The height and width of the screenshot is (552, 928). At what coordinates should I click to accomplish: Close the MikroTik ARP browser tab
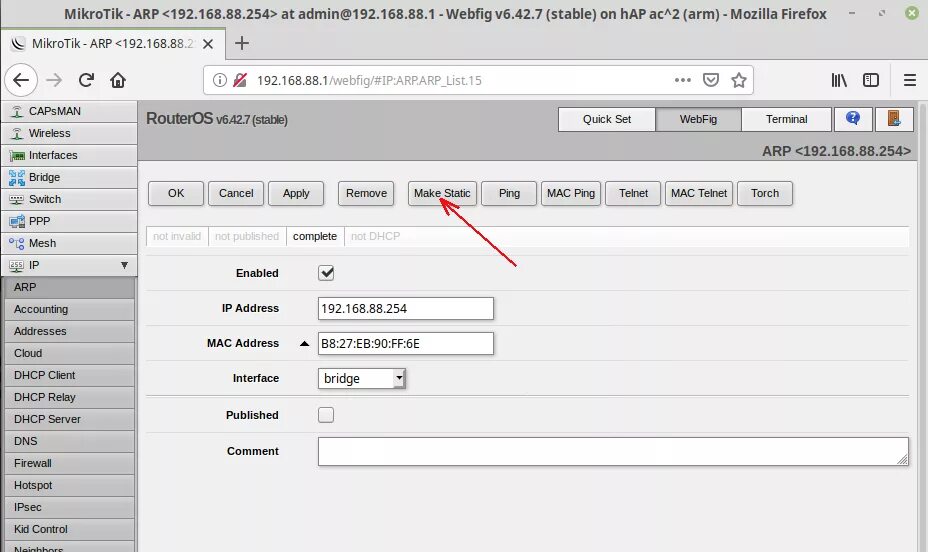click(208, 44)
